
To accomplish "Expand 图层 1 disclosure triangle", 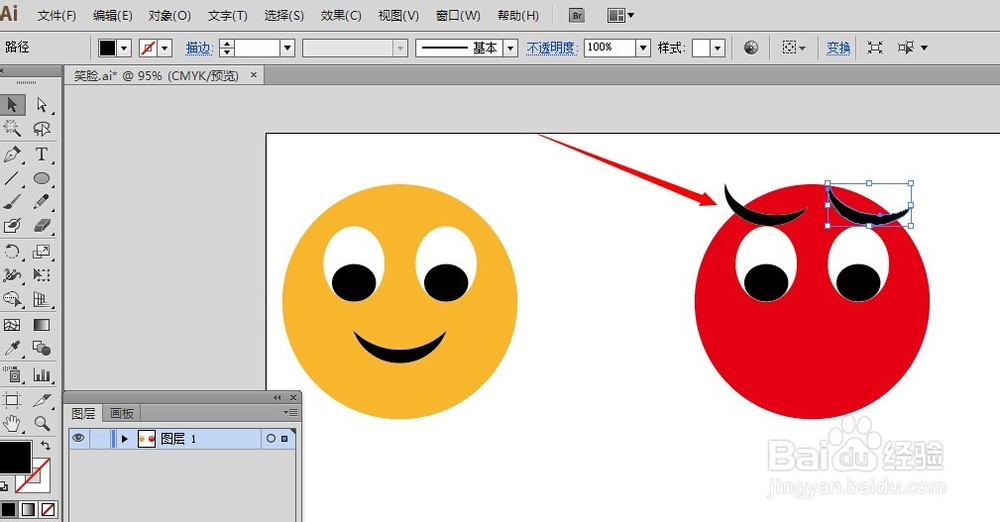I will point(125,438).
